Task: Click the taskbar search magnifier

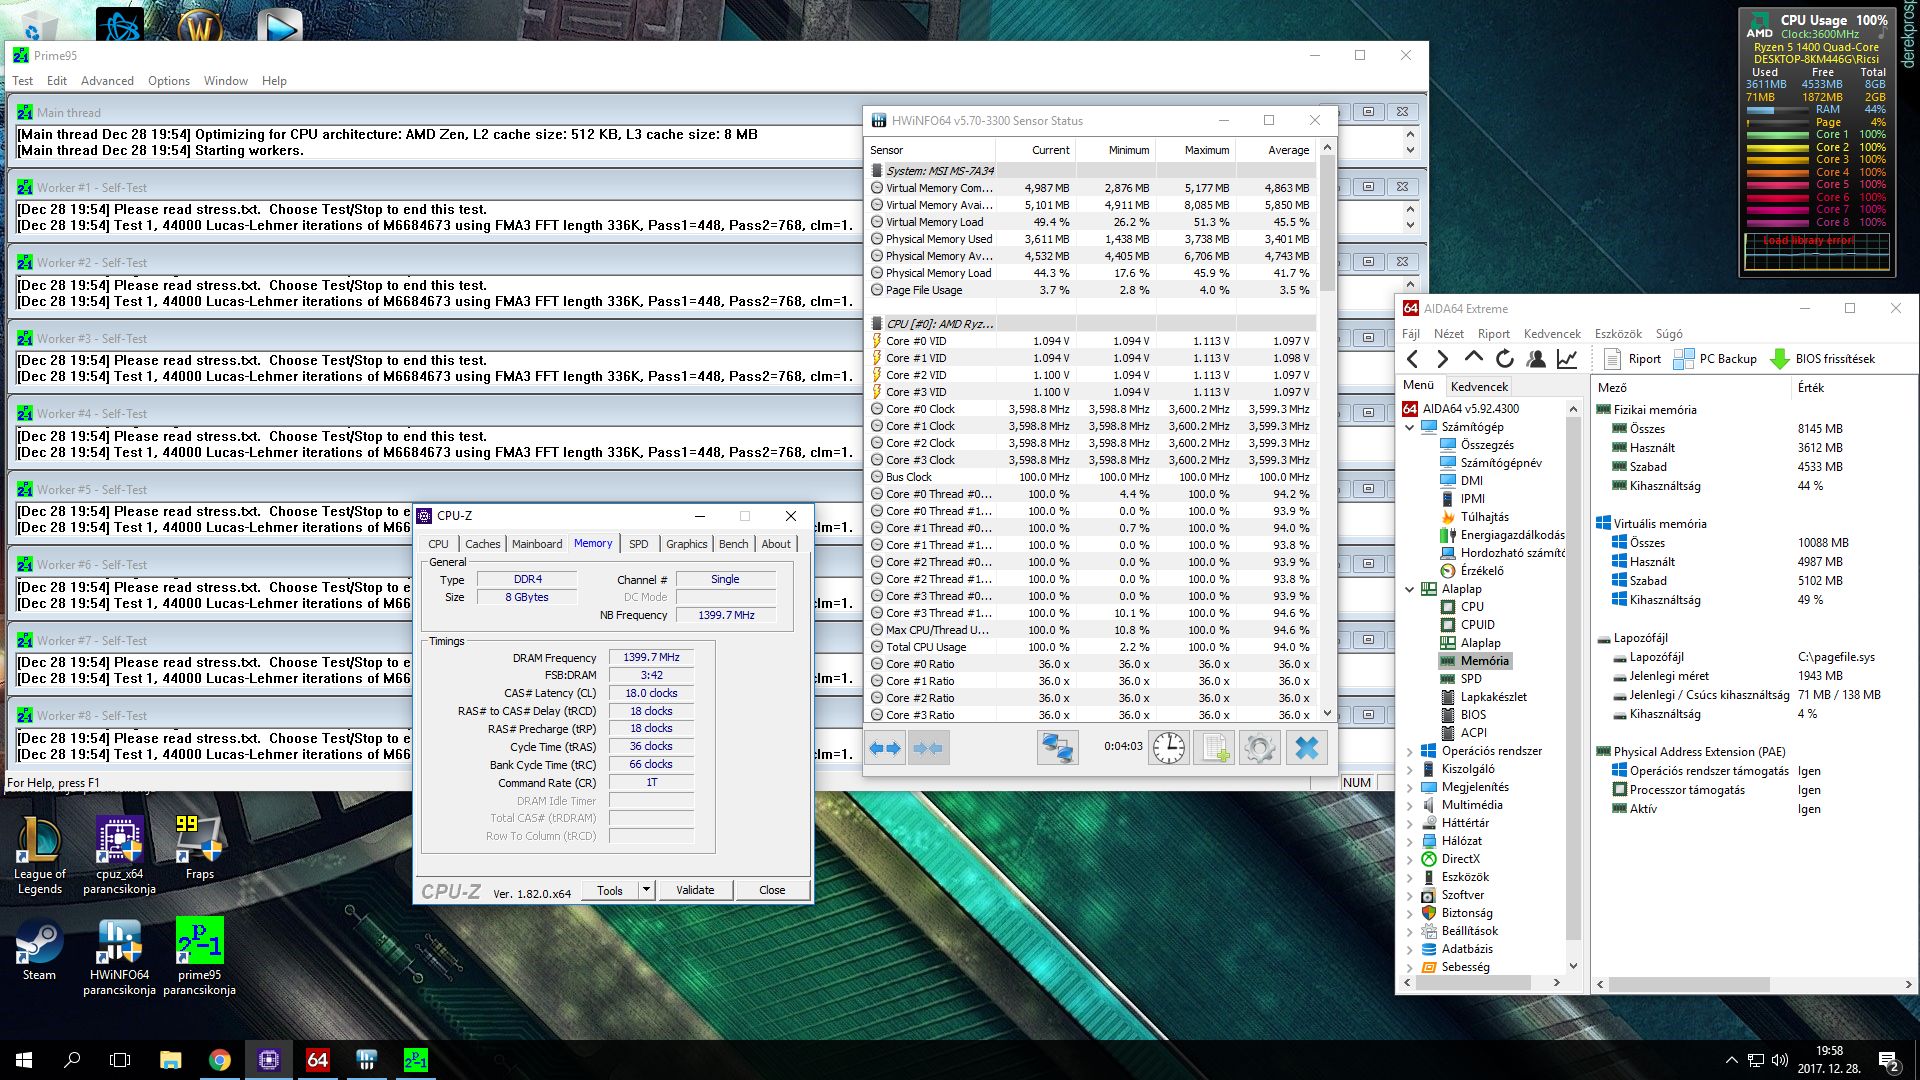Action: click(72, 1060)
